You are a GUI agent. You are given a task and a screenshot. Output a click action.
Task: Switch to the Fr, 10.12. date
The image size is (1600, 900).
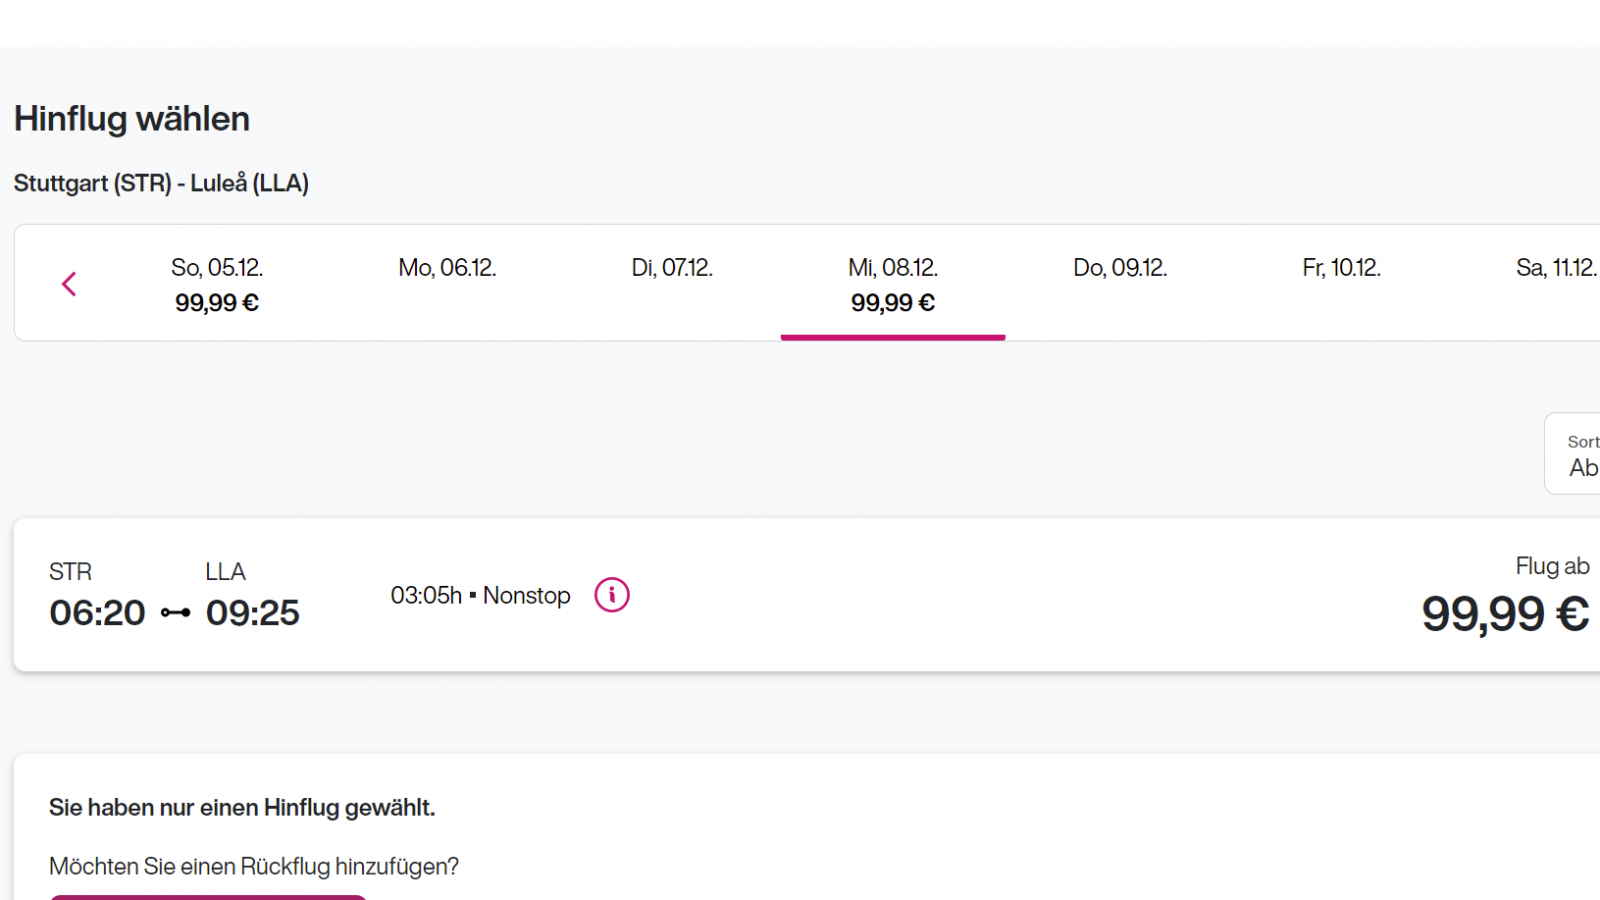pyautogui.click(x=1341, y=269)
